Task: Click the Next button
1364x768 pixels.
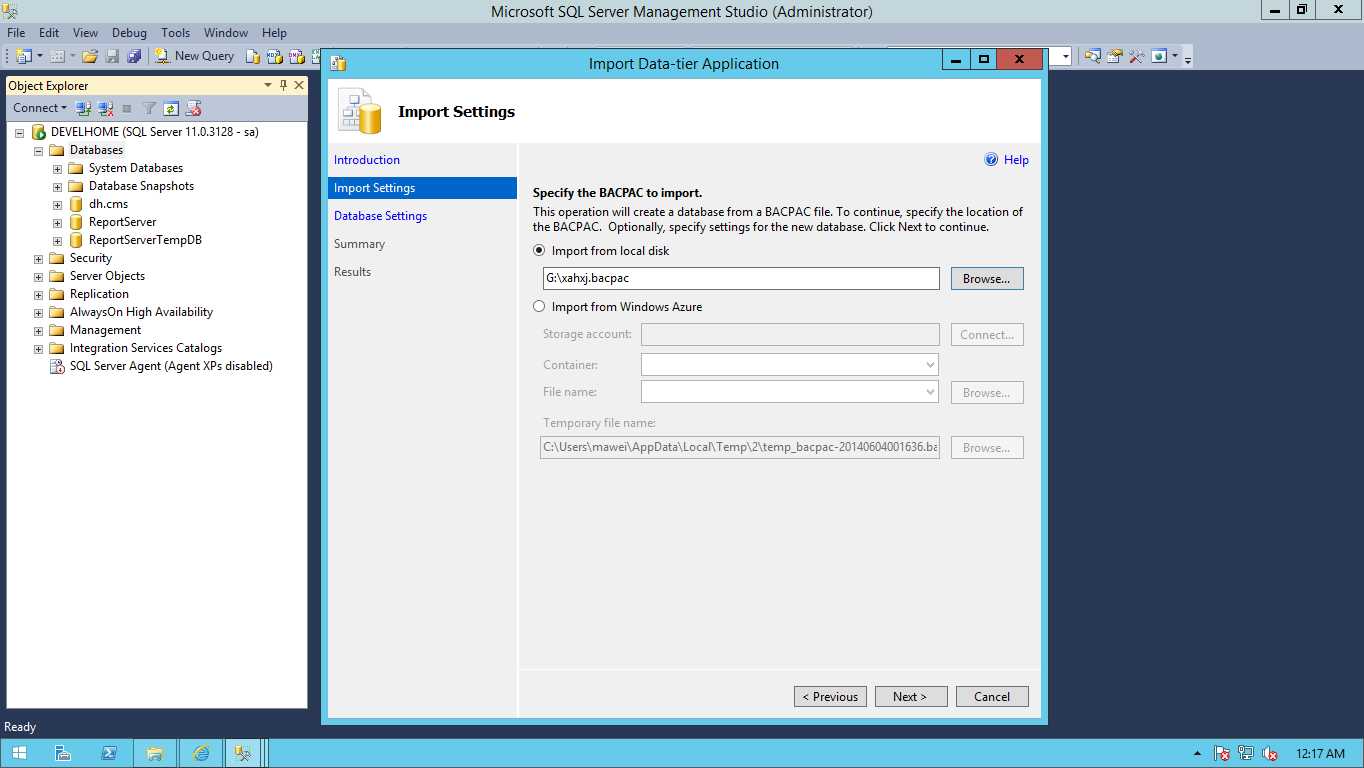Action: coord(911,697)
